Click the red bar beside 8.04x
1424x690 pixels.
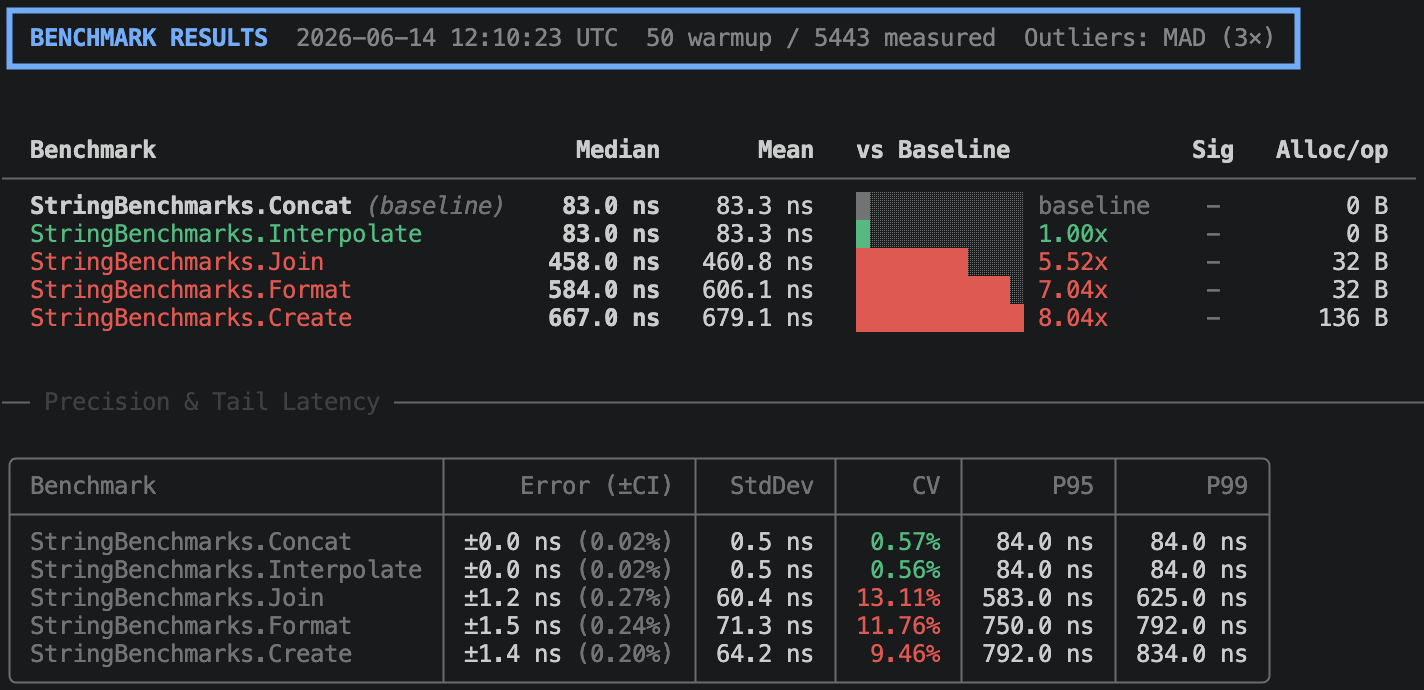point(940,318)
